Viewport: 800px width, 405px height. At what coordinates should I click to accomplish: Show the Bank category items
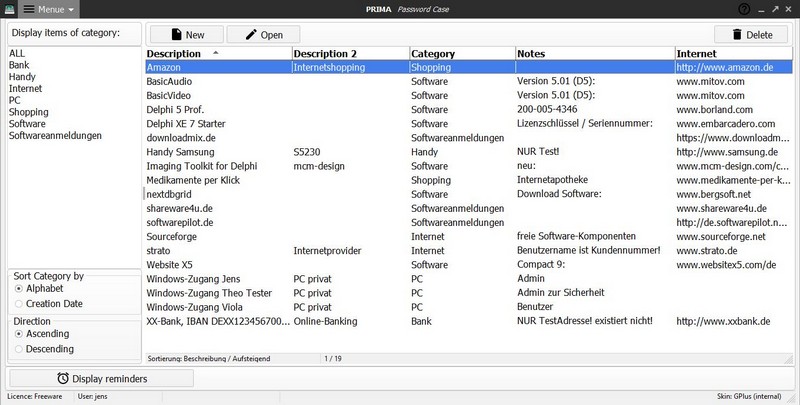tap(20, 65)
